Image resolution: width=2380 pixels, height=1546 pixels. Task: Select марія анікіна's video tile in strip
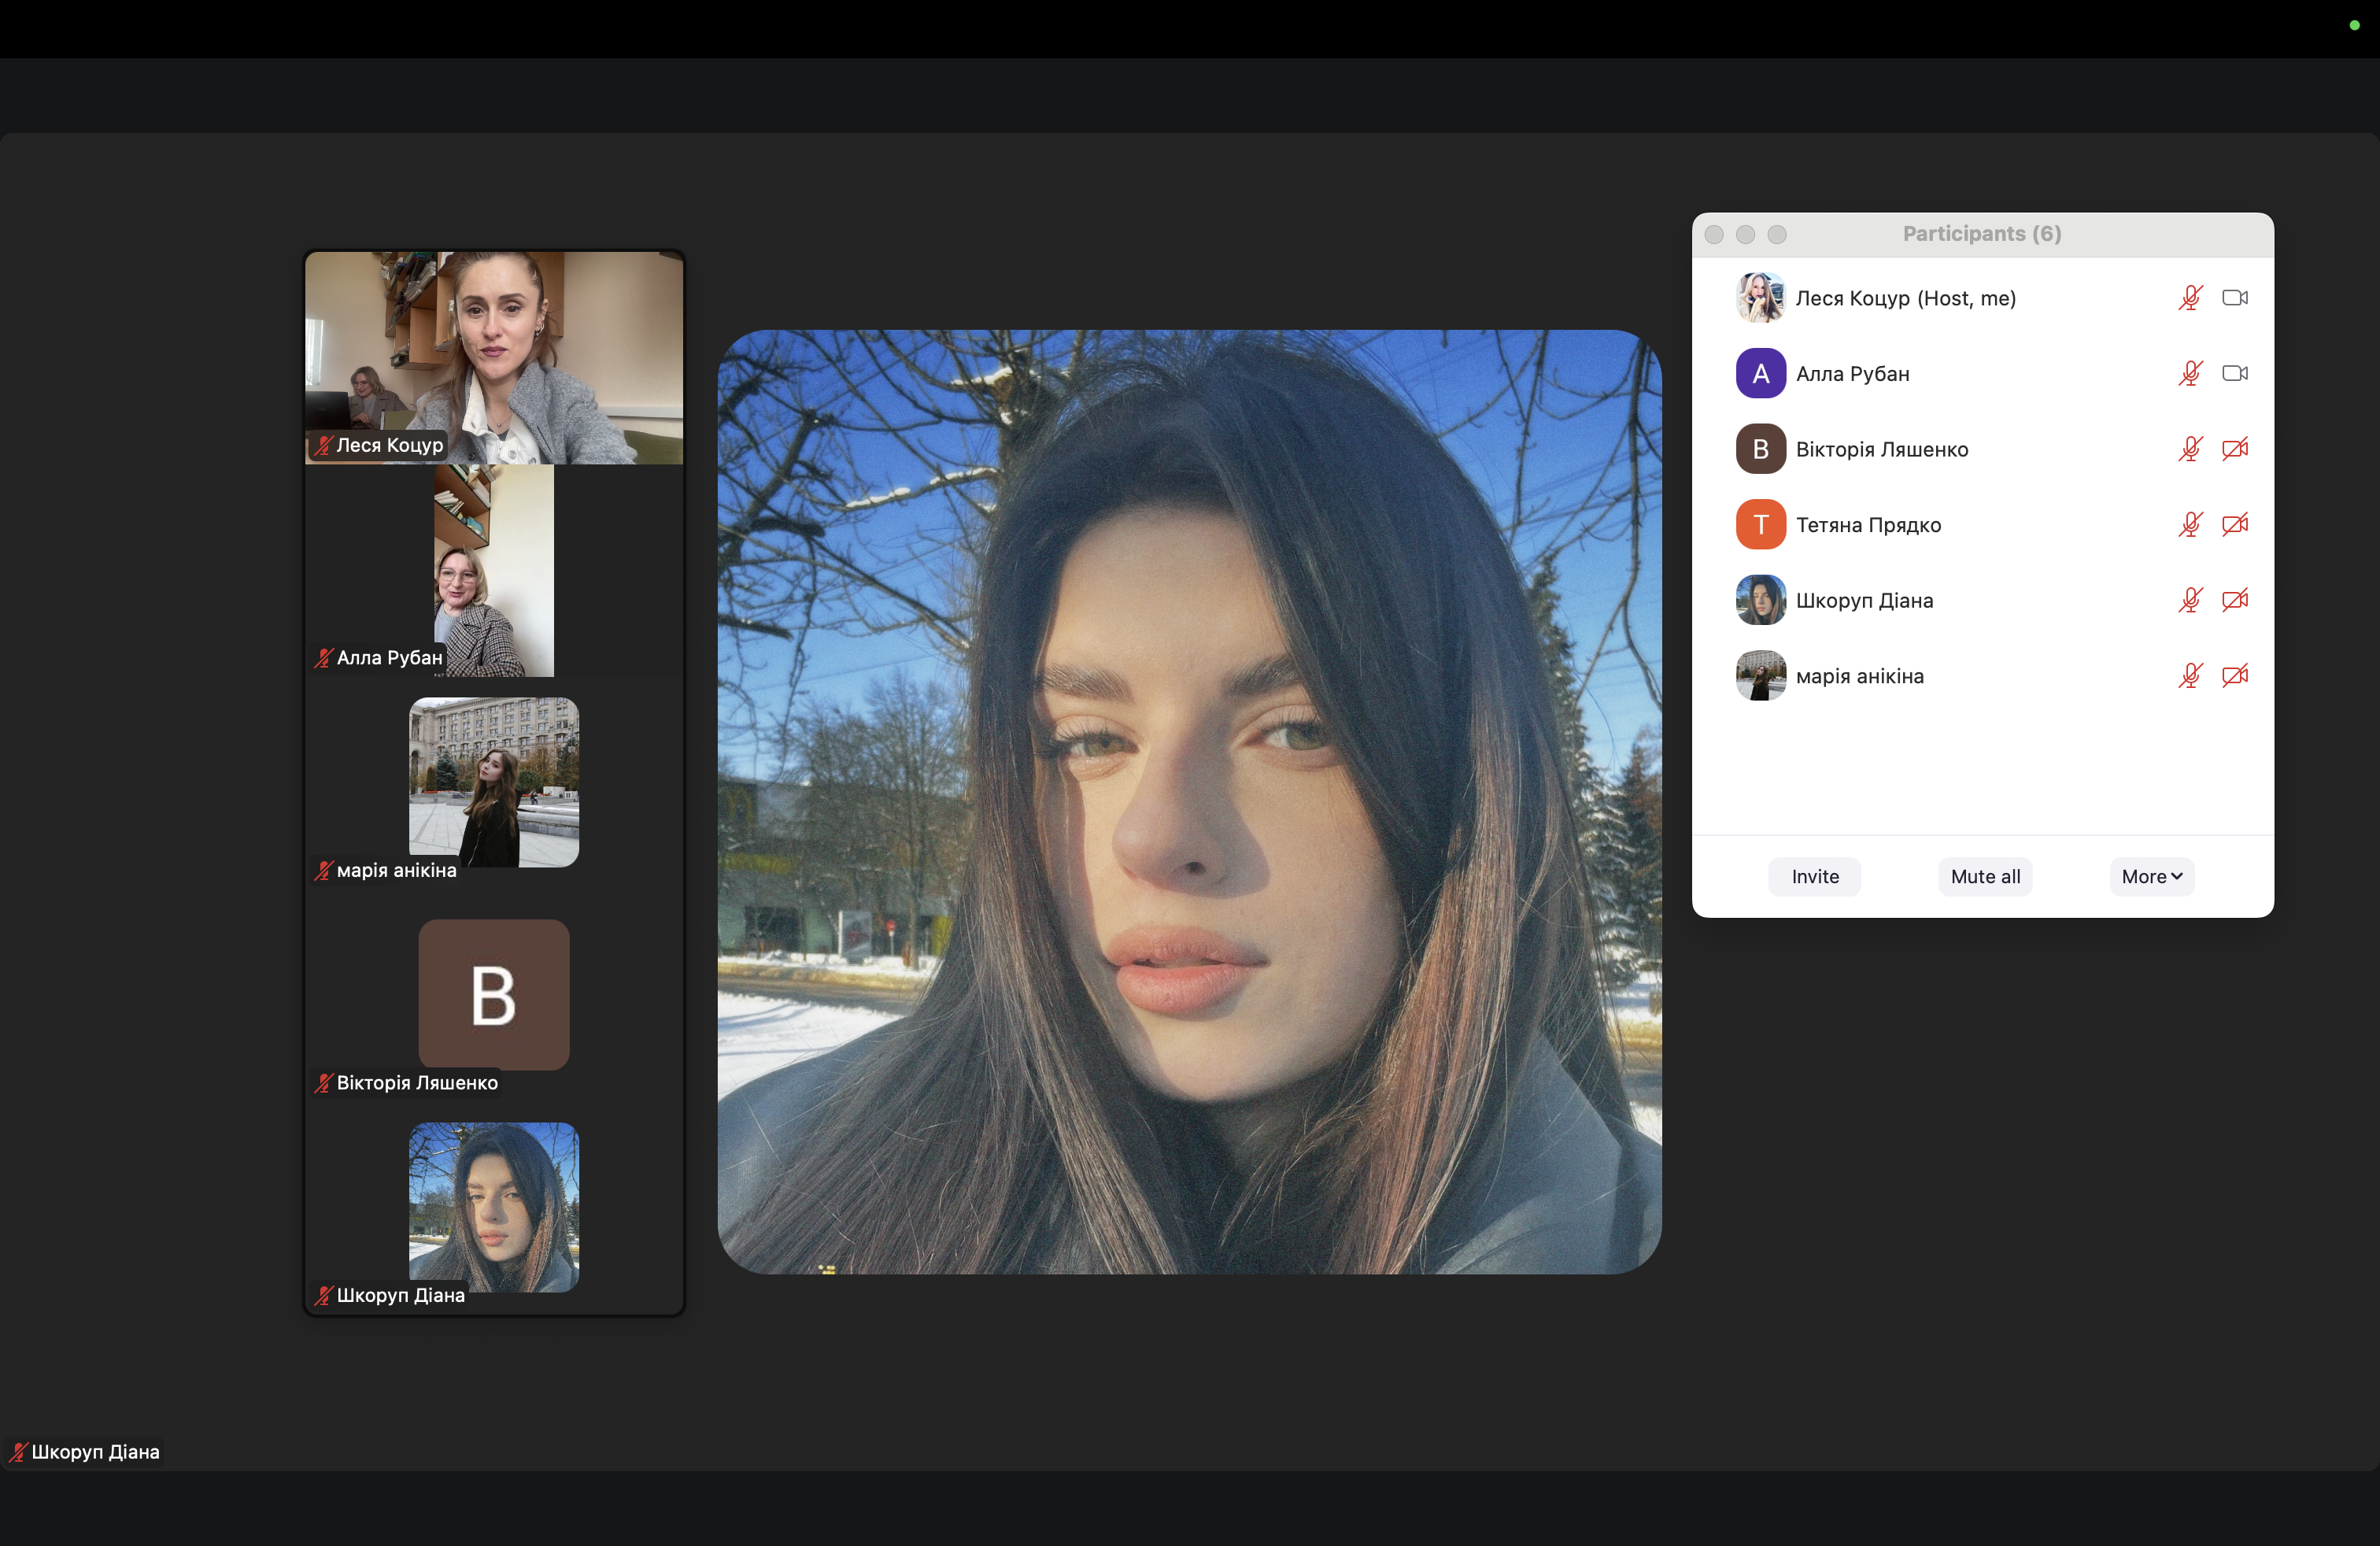click(494, 783)
